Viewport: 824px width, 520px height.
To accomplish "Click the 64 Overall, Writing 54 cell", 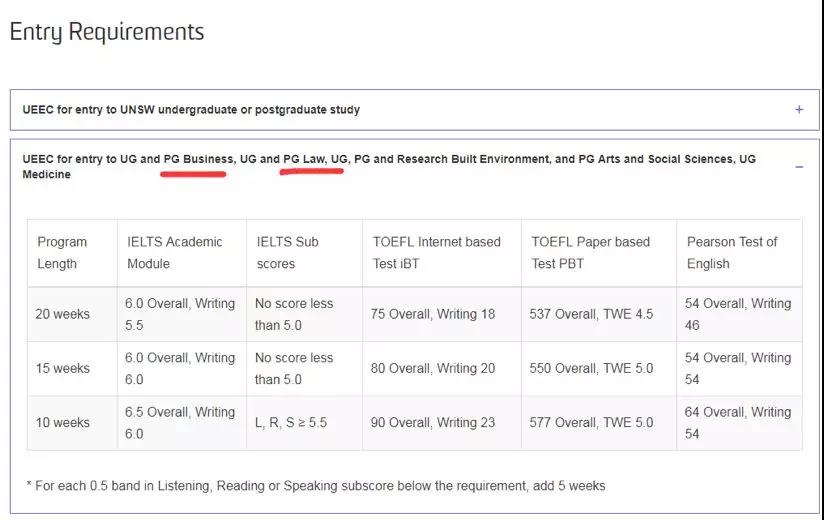I will click(739, 422).
